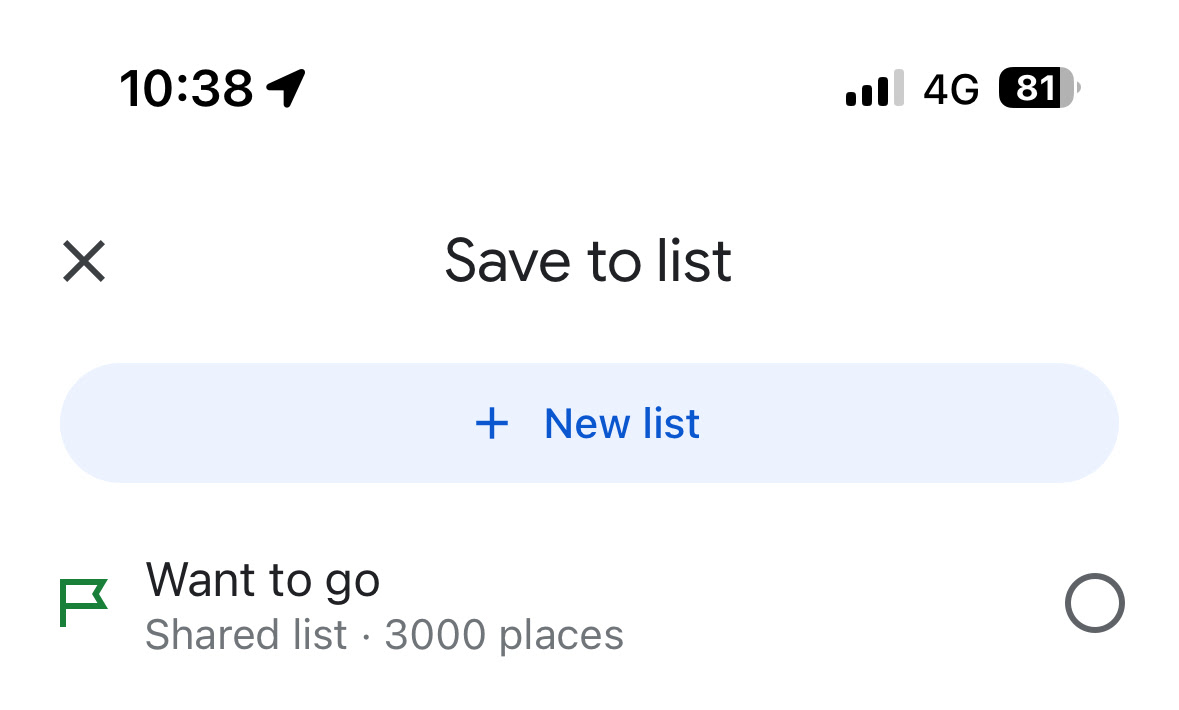Toggle the empty circle for Want to go
The width and height of the screenshot is (1179, 710).
pos(1094,603)
